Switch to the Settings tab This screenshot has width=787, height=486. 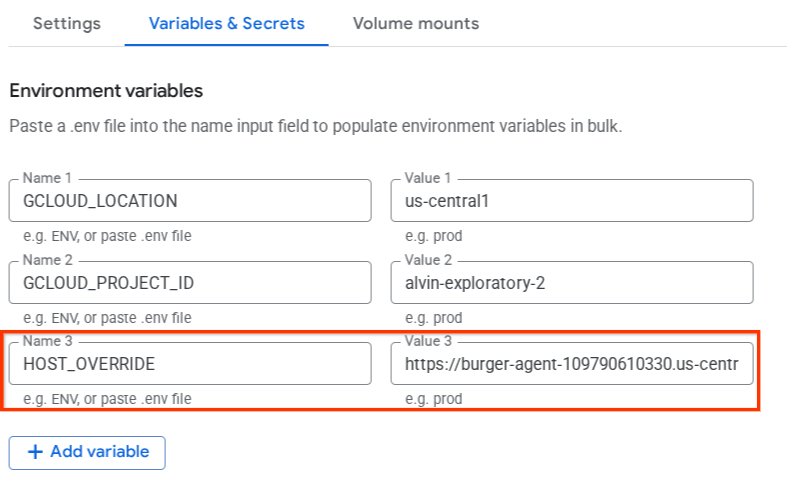tap(66, 23)
